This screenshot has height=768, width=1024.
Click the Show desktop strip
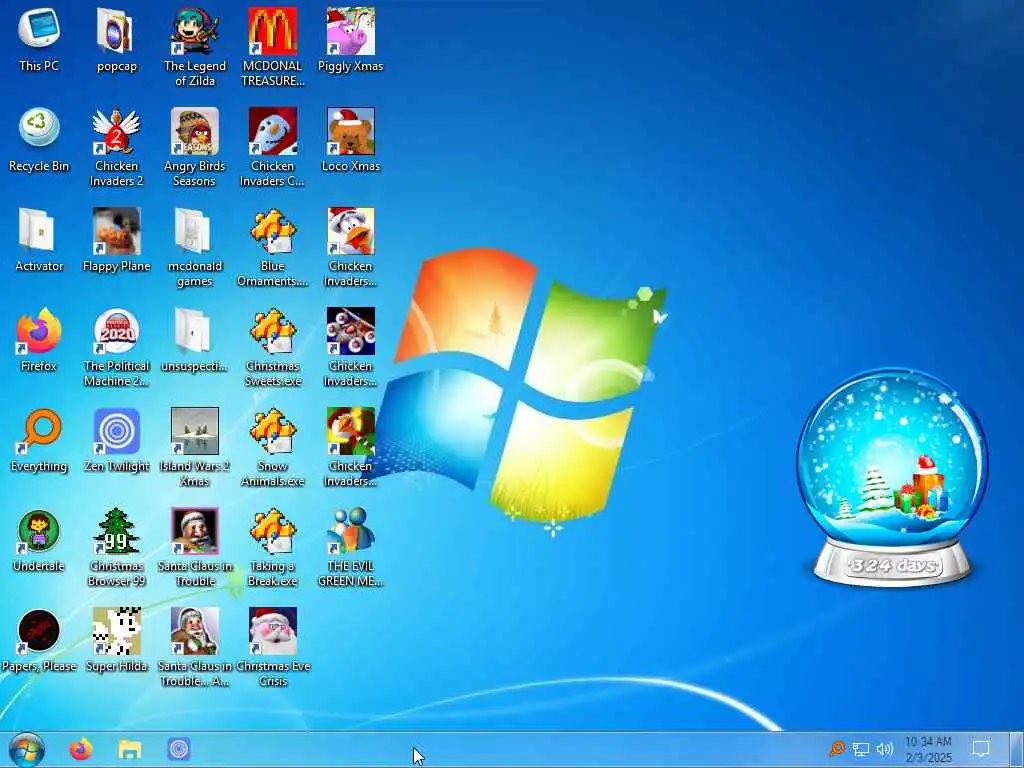coord(1018,750)
